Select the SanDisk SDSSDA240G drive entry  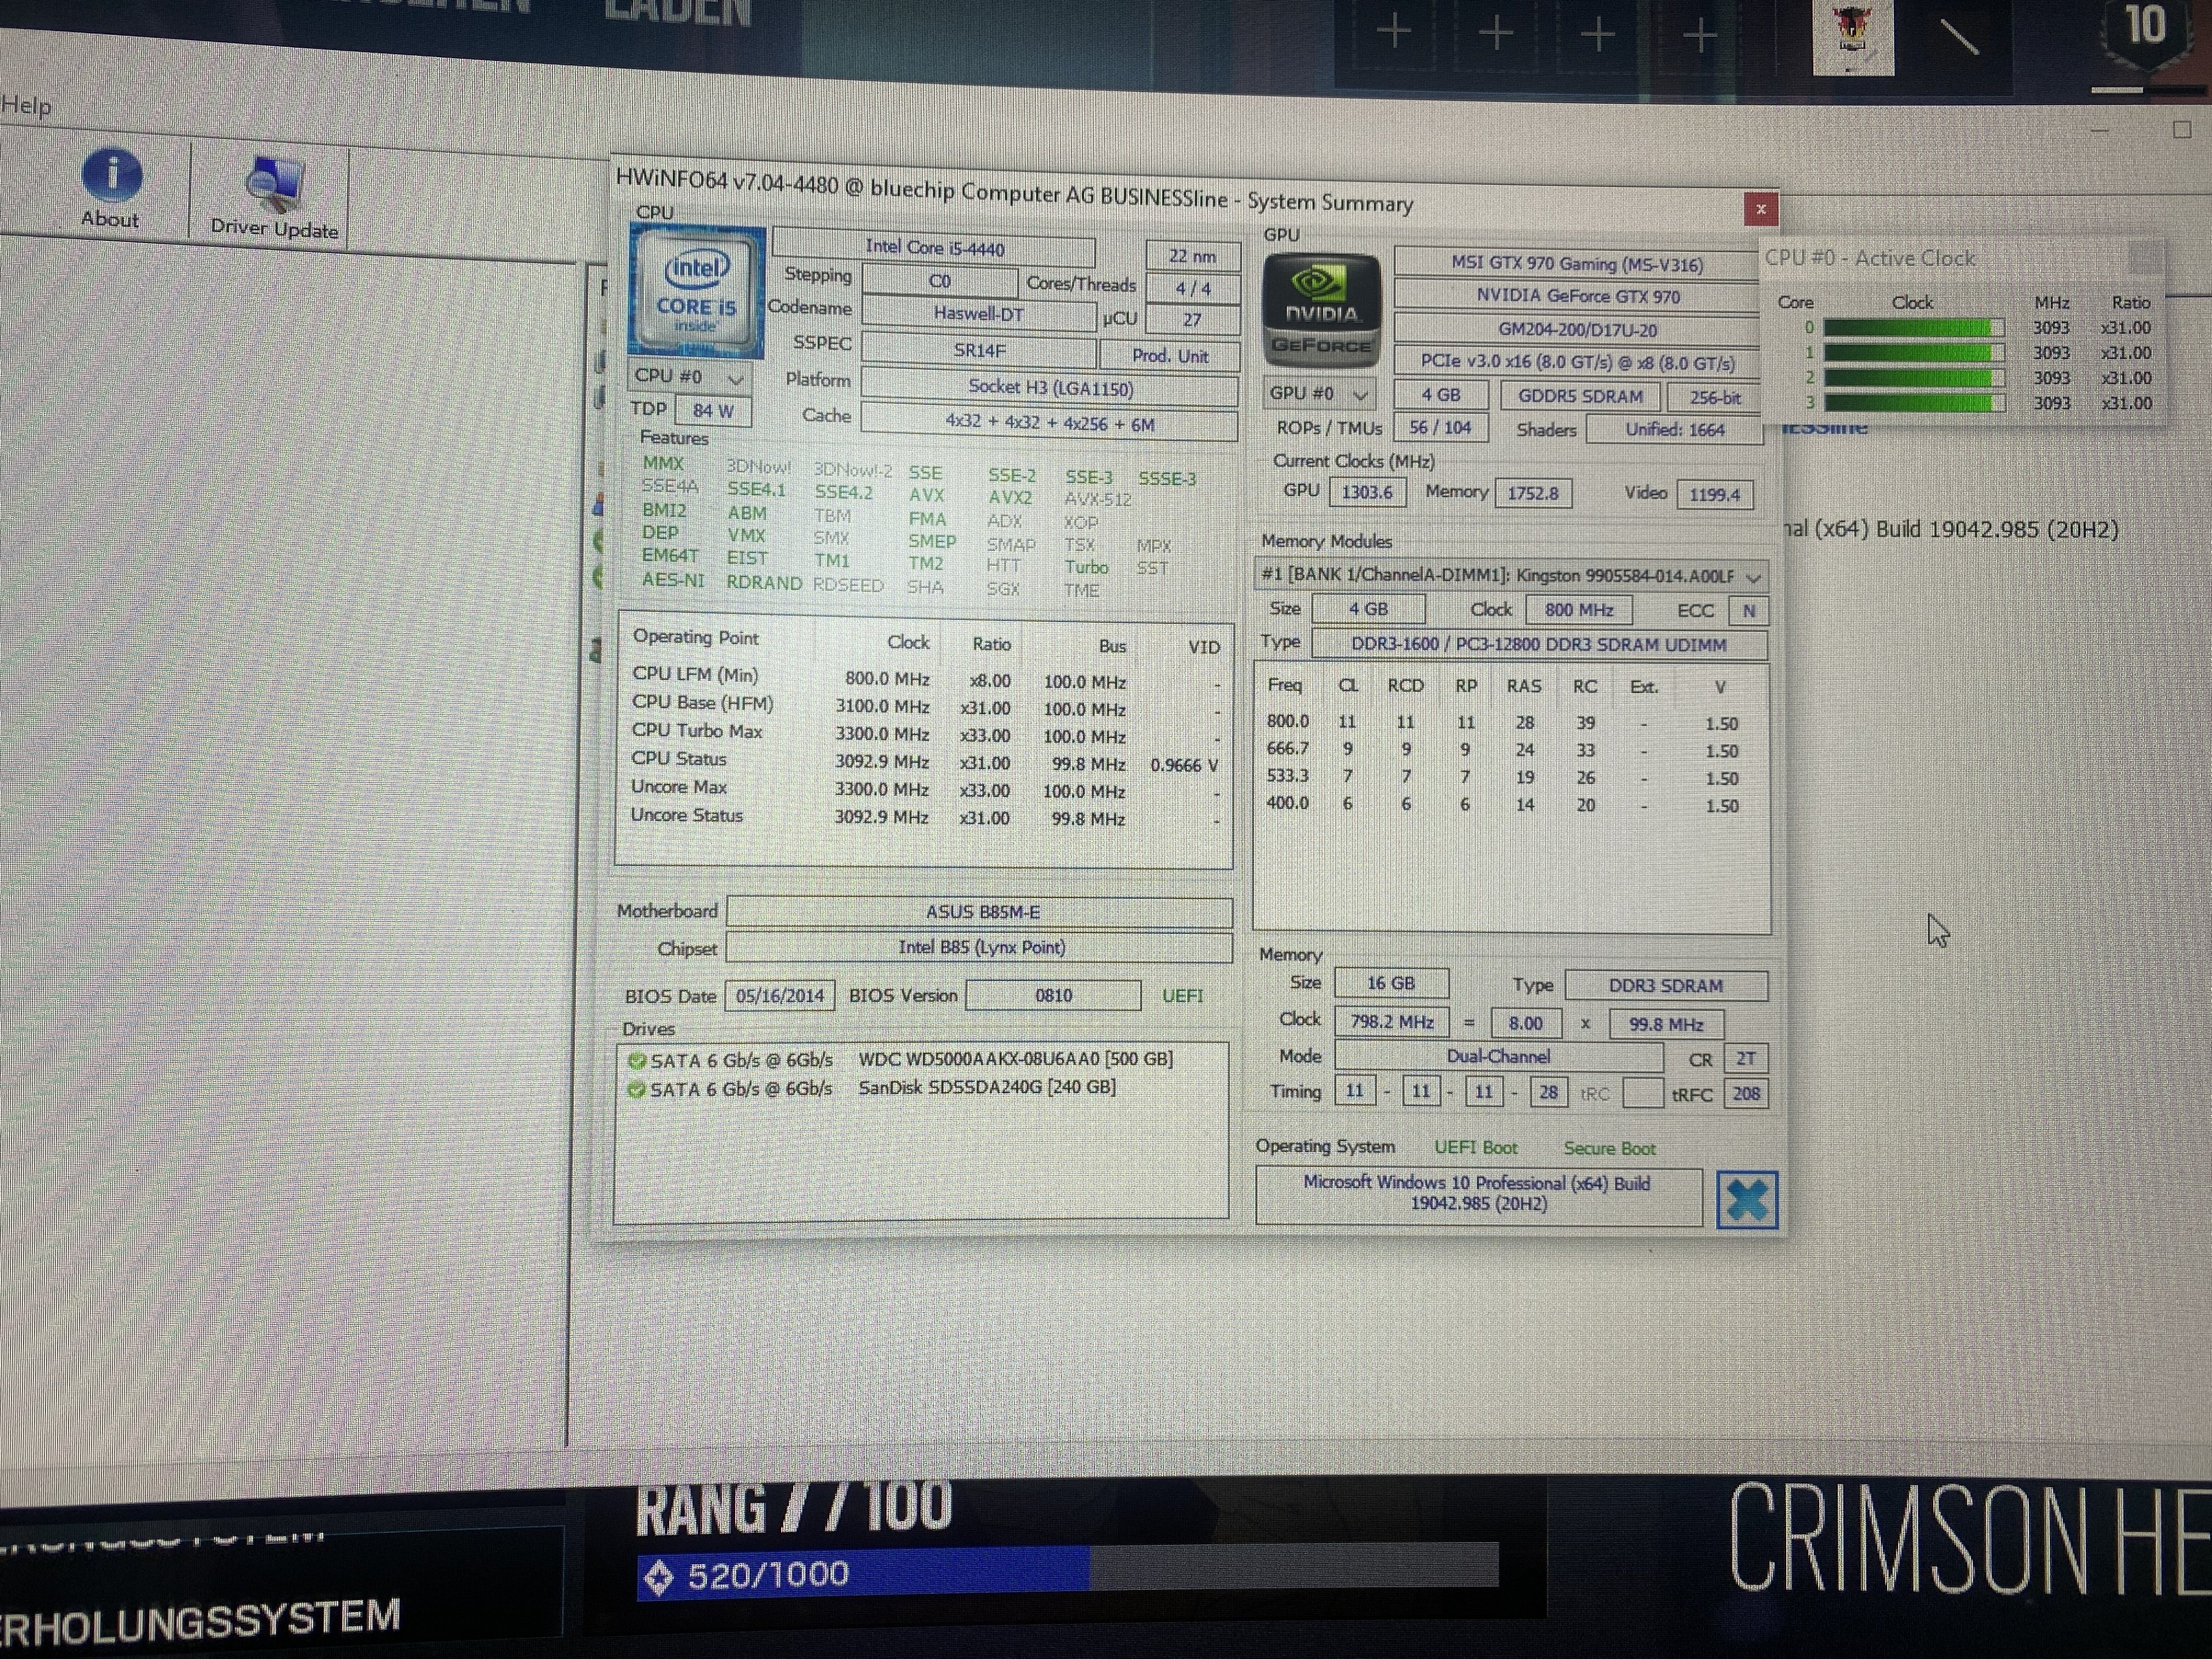pyautogui.click(x=986, y=1087)
